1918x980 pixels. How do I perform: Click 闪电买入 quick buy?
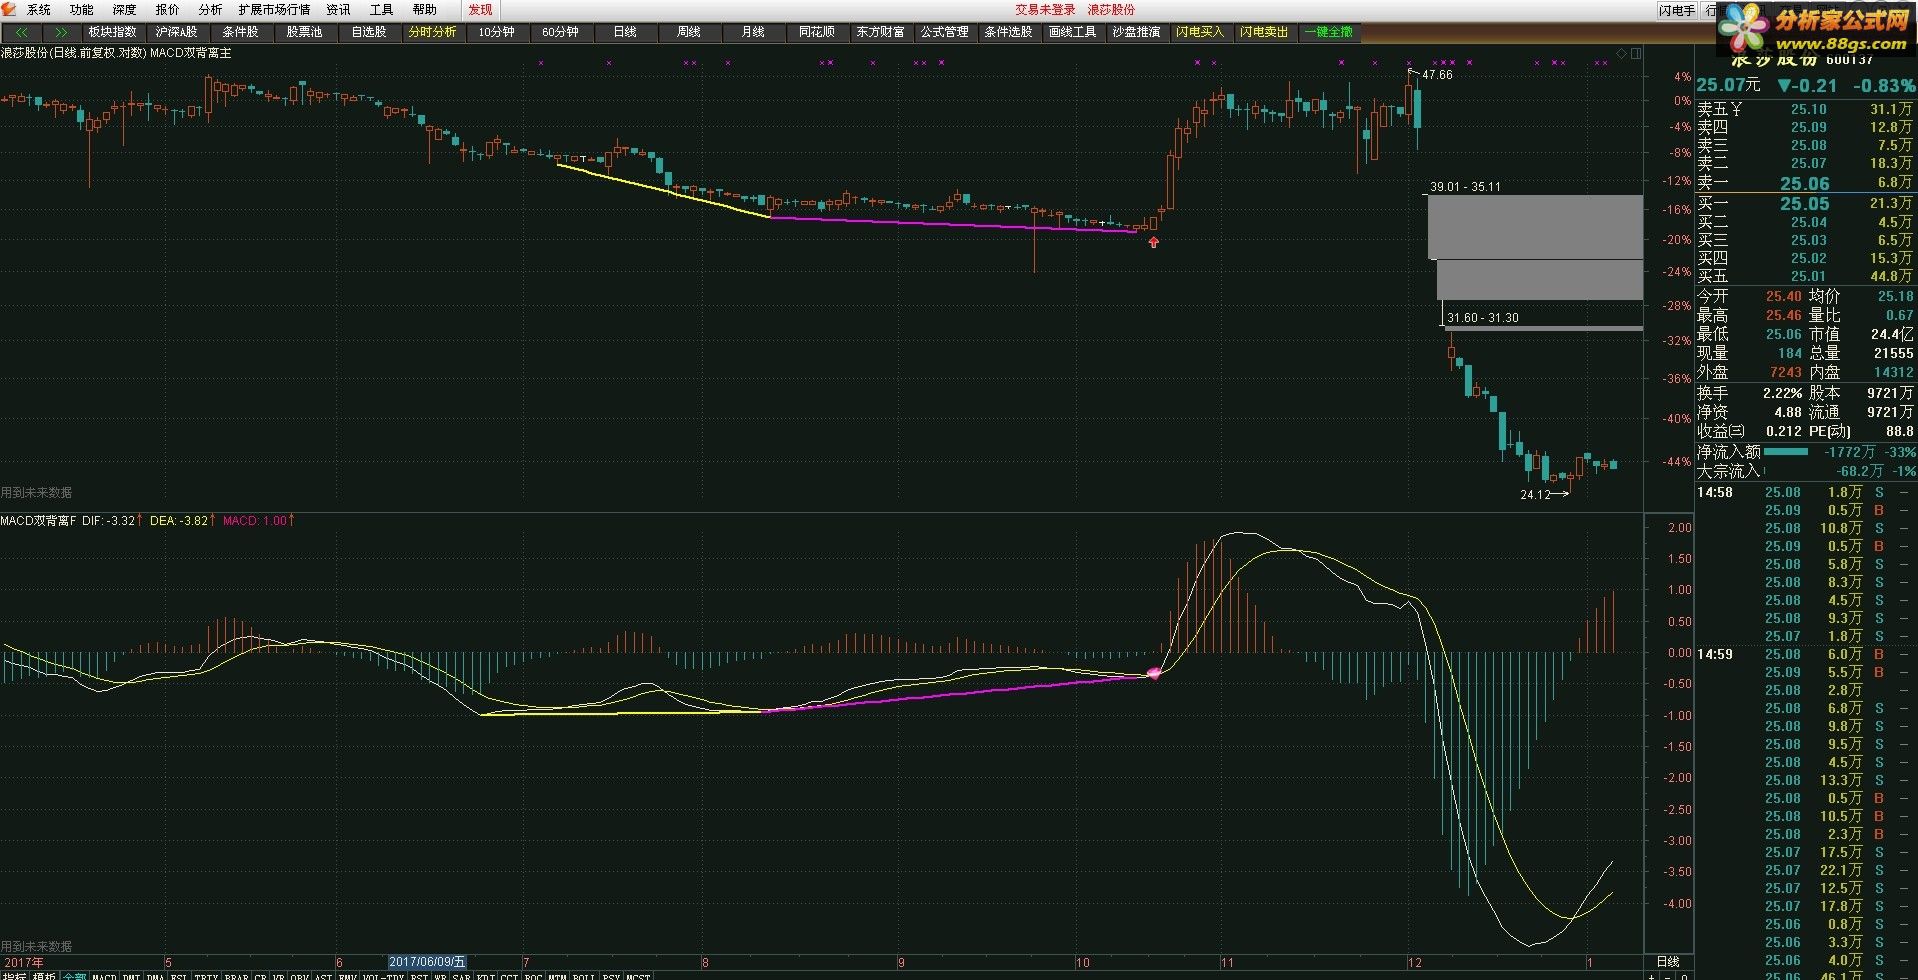1200,32
